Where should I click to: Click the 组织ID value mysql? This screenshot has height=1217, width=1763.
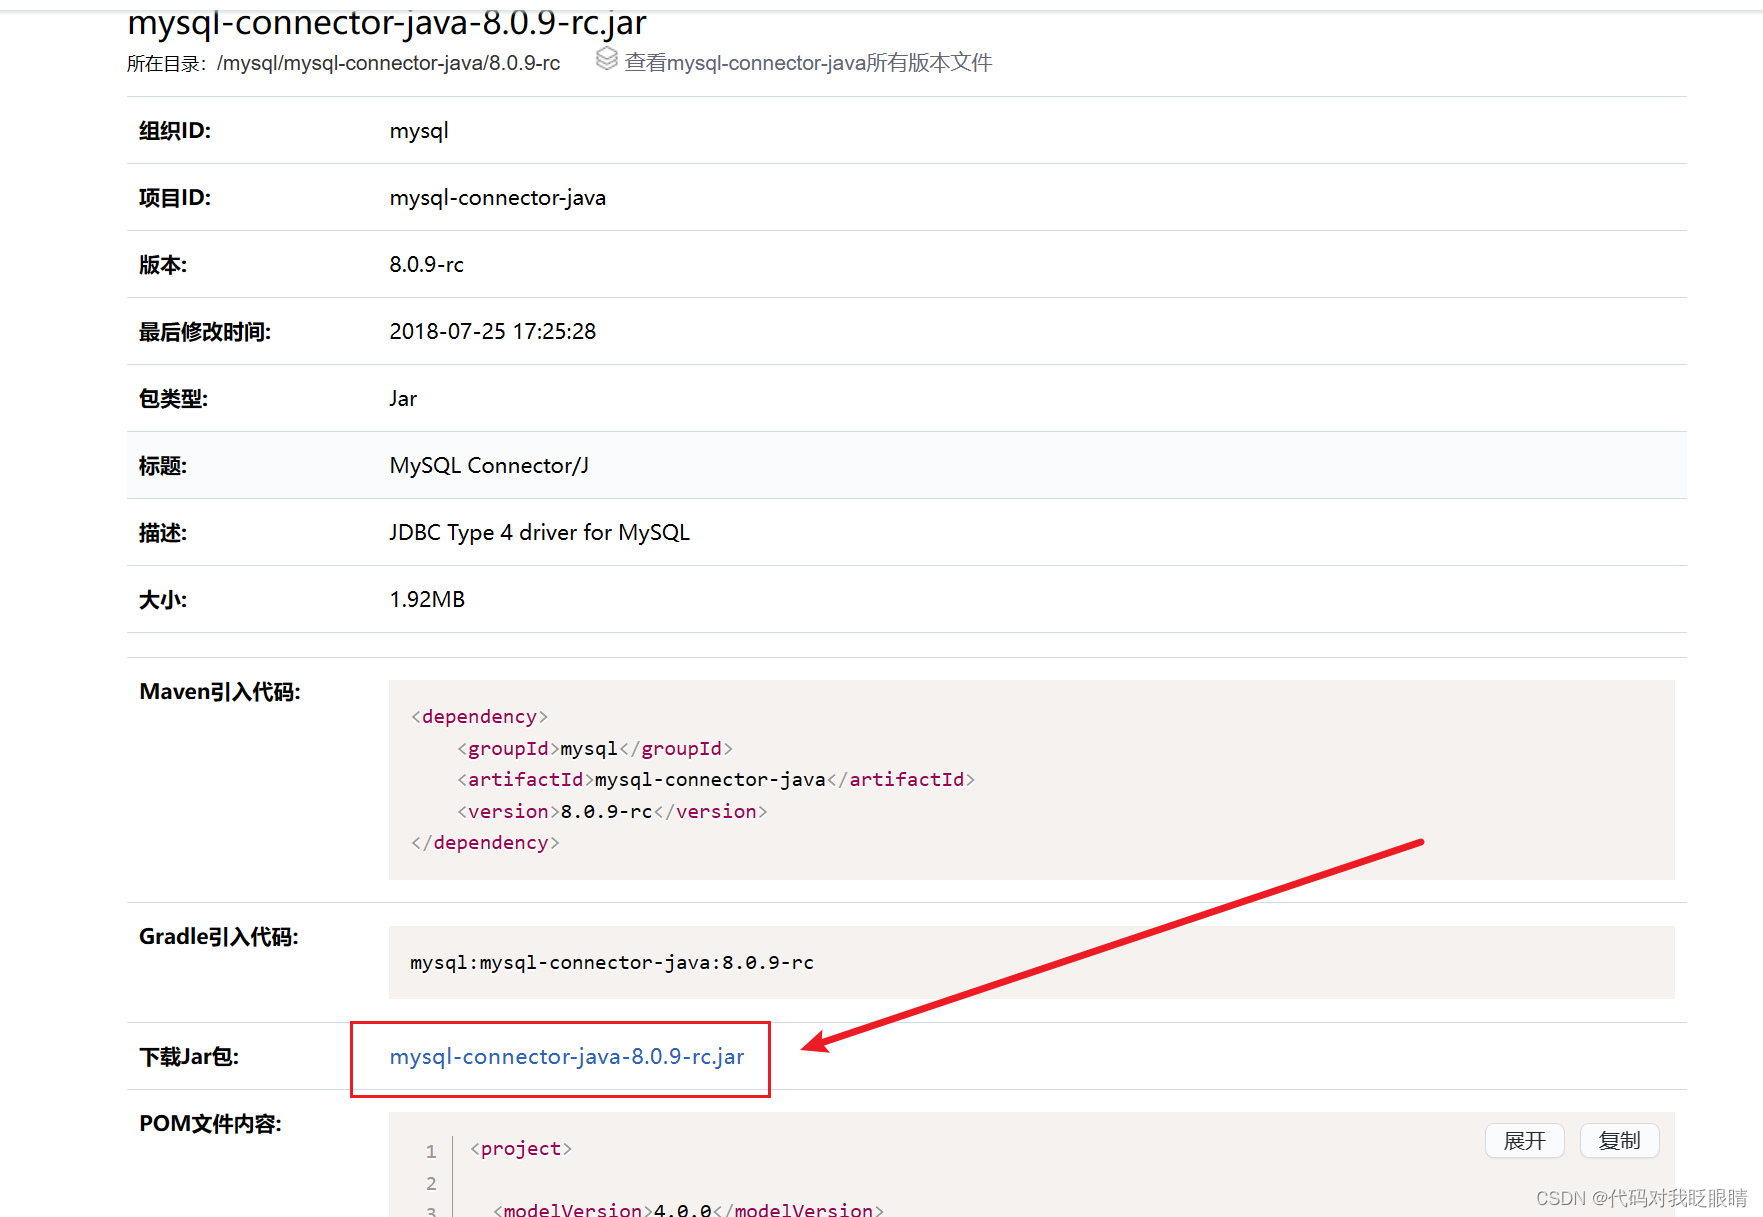click(419, 131)
